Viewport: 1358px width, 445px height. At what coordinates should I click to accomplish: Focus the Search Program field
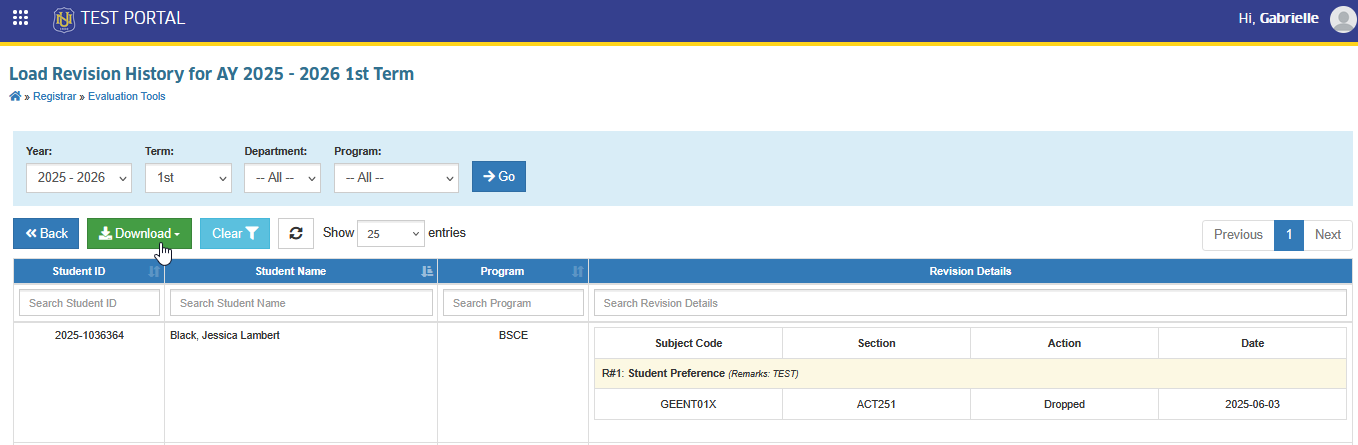pos(513,303)
